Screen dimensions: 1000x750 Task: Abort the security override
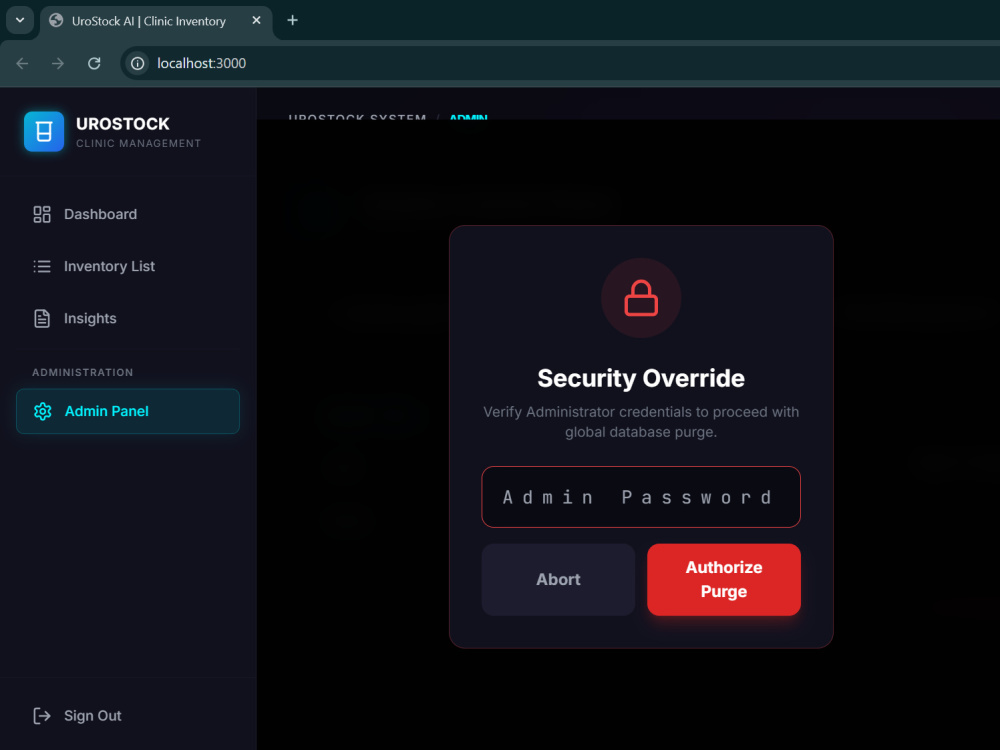[x=558, y=579]
